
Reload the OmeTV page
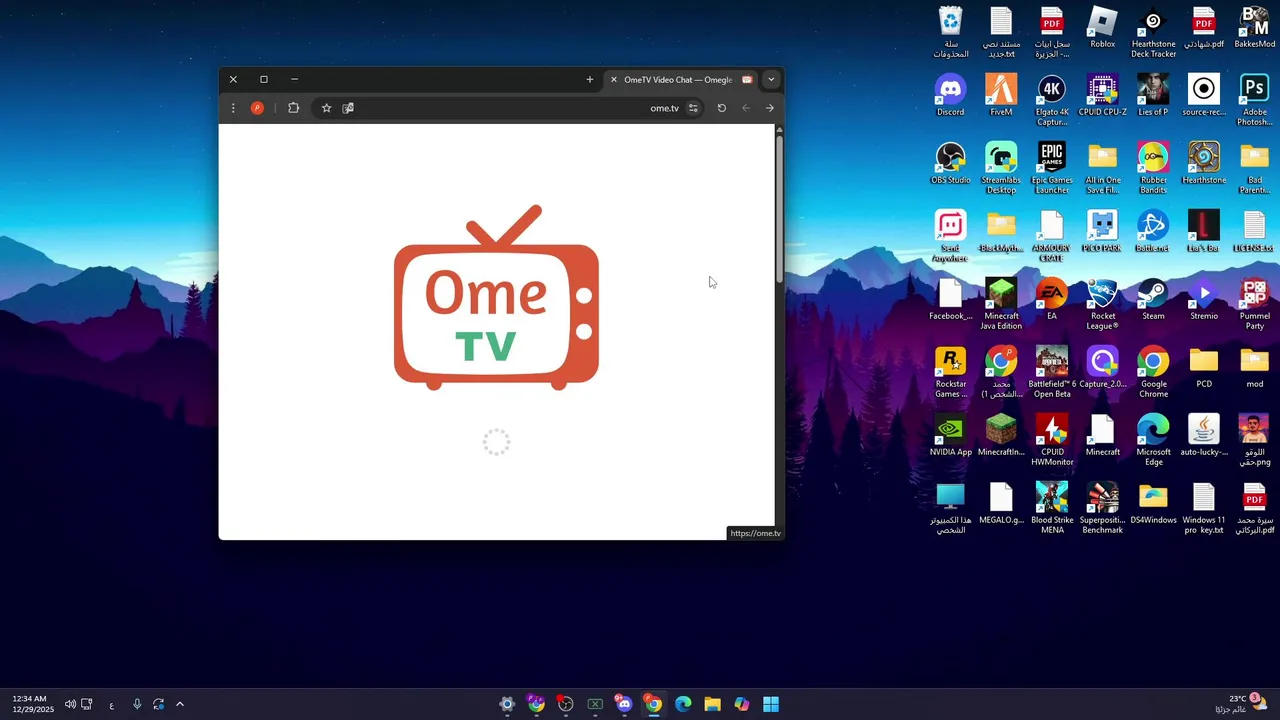(721, 108)
